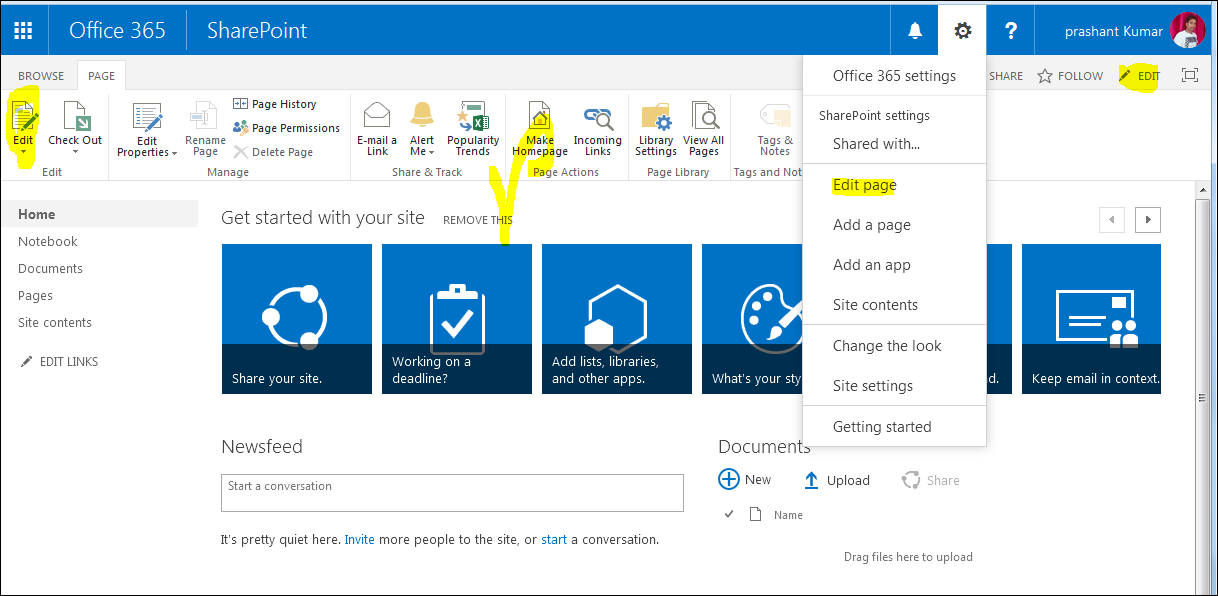Screen dimensions: 1218x596
Task: Open Page Permissions
Action: click(287, 128)
